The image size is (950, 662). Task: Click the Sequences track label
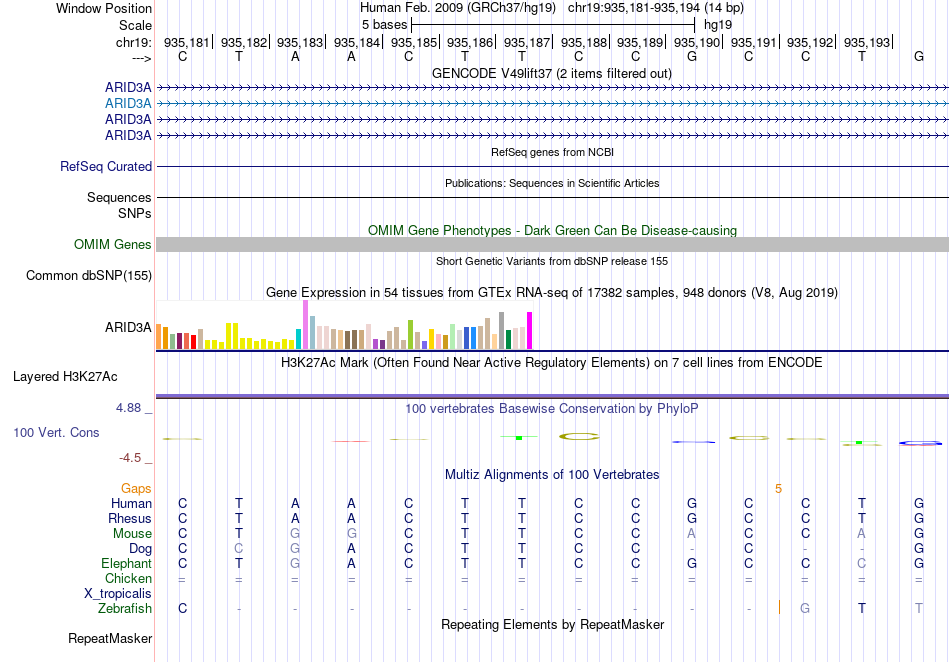[119, 197]
